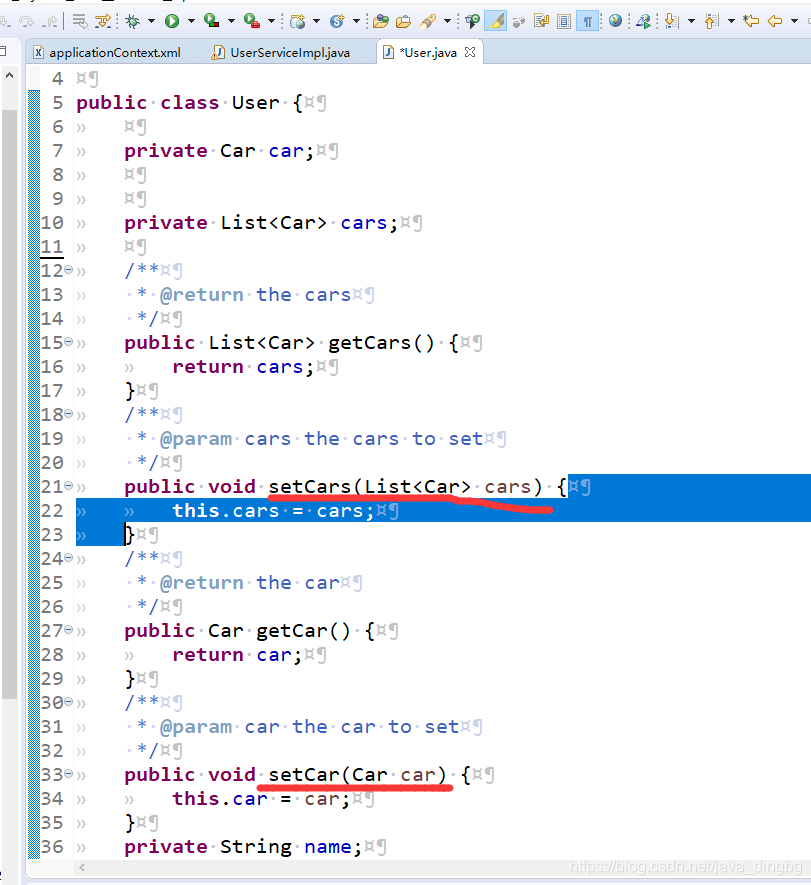Screen dimensions: 811x885
Task: Click the Search flashlight icon
Action: [428, 21]
